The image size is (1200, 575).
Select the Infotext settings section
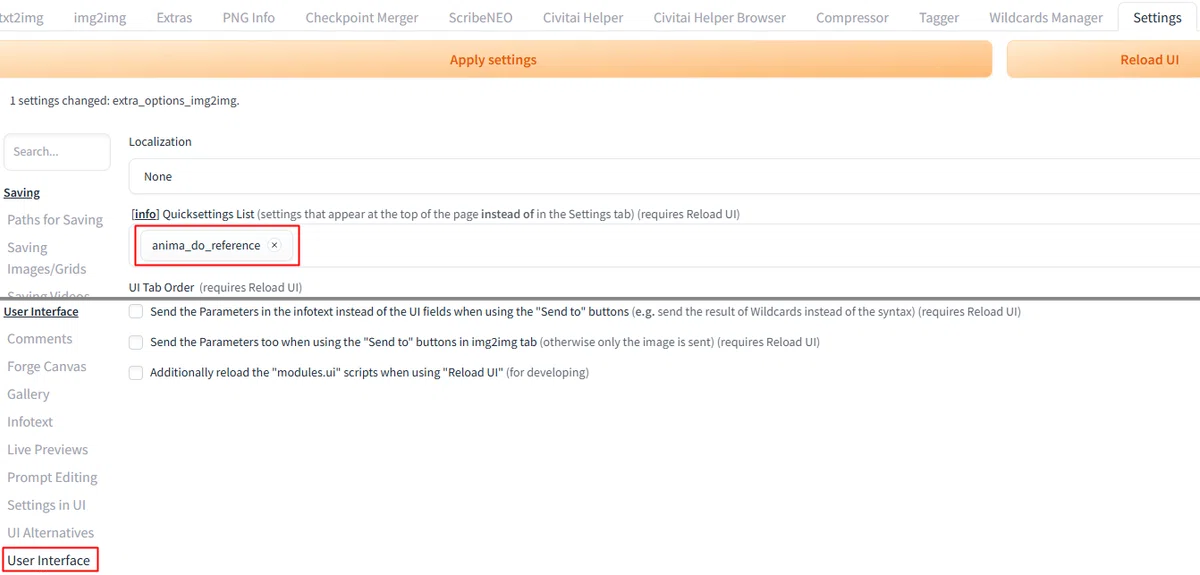pyautogui.click(x=30, y=422)
